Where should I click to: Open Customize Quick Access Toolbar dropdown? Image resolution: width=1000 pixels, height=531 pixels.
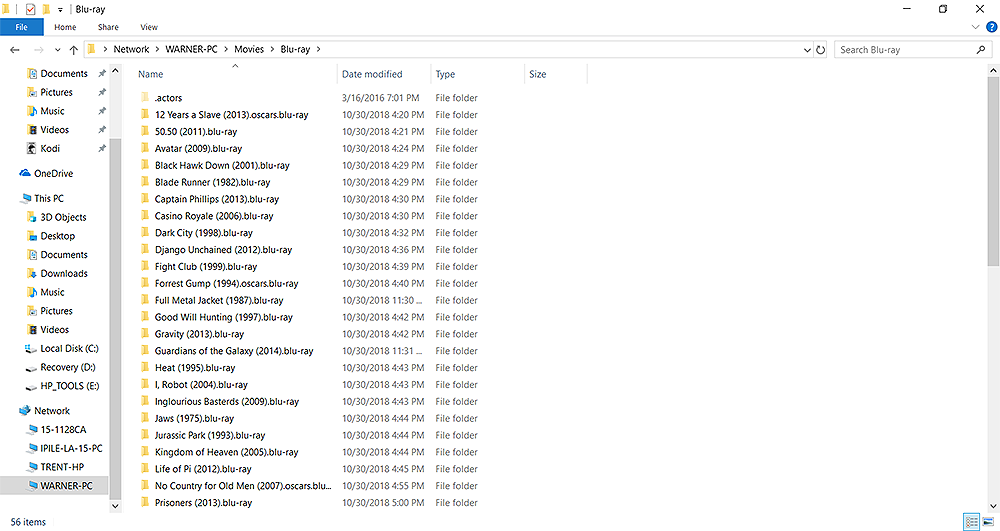click(x=60, y=10)
